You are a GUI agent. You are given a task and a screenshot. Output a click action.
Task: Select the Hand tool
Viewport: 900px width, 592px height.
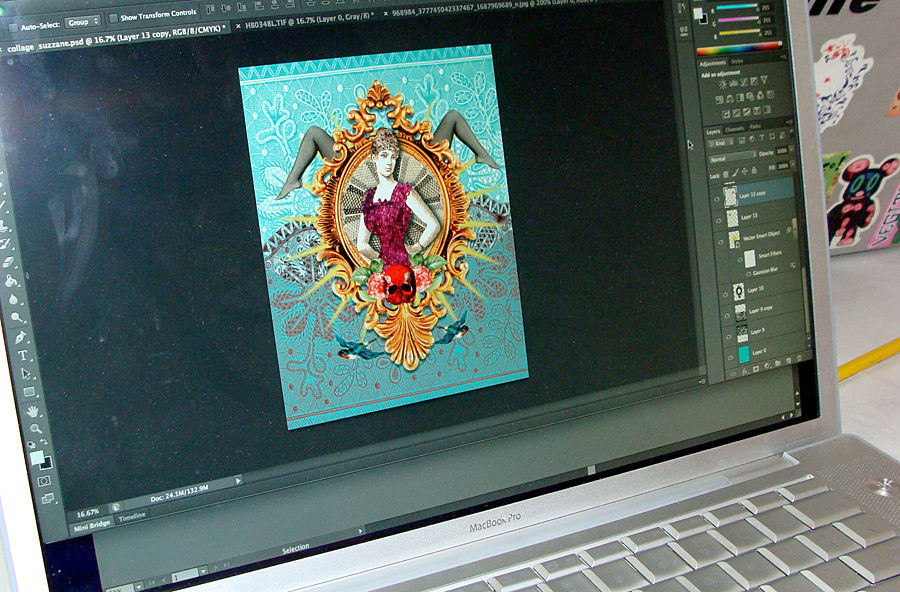coord(33,412)
